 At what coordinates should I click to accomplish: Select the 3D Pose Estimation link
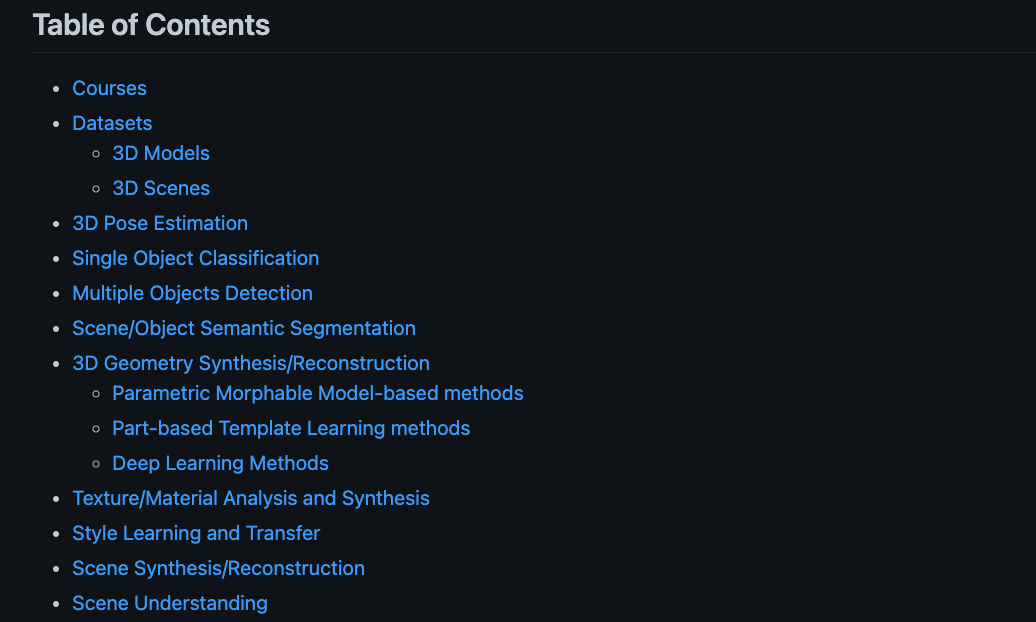point(160,223)
